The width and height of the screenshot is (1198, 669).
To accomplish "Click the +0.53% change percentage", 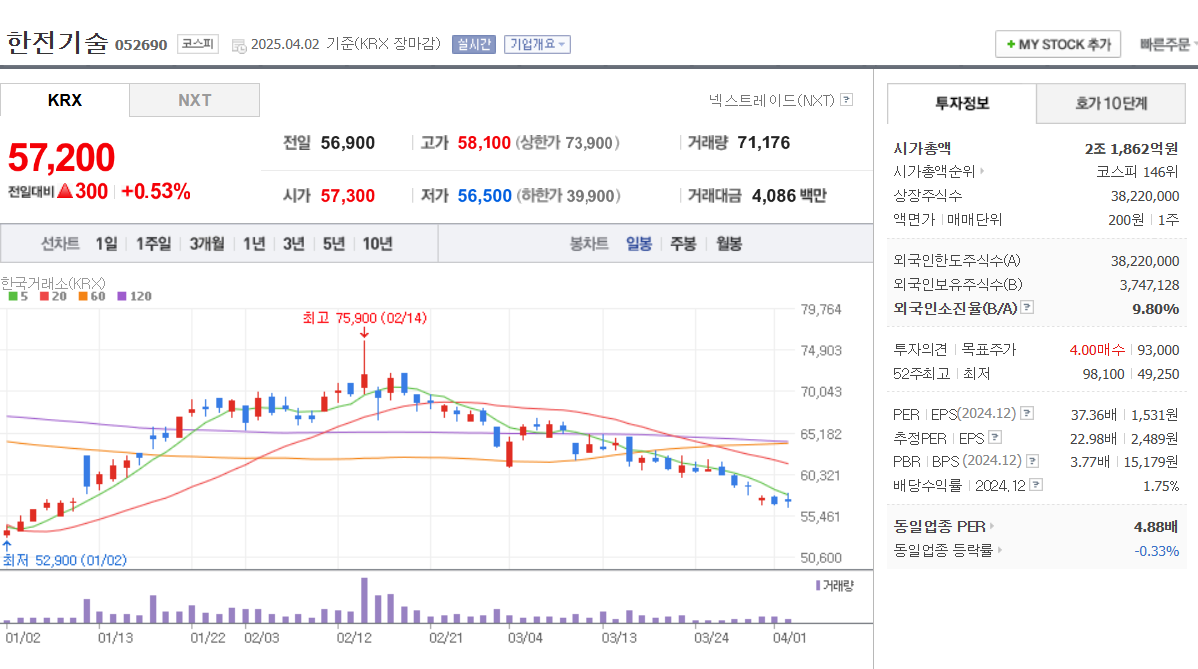I will pyautogui.click(x=156, y=191).
